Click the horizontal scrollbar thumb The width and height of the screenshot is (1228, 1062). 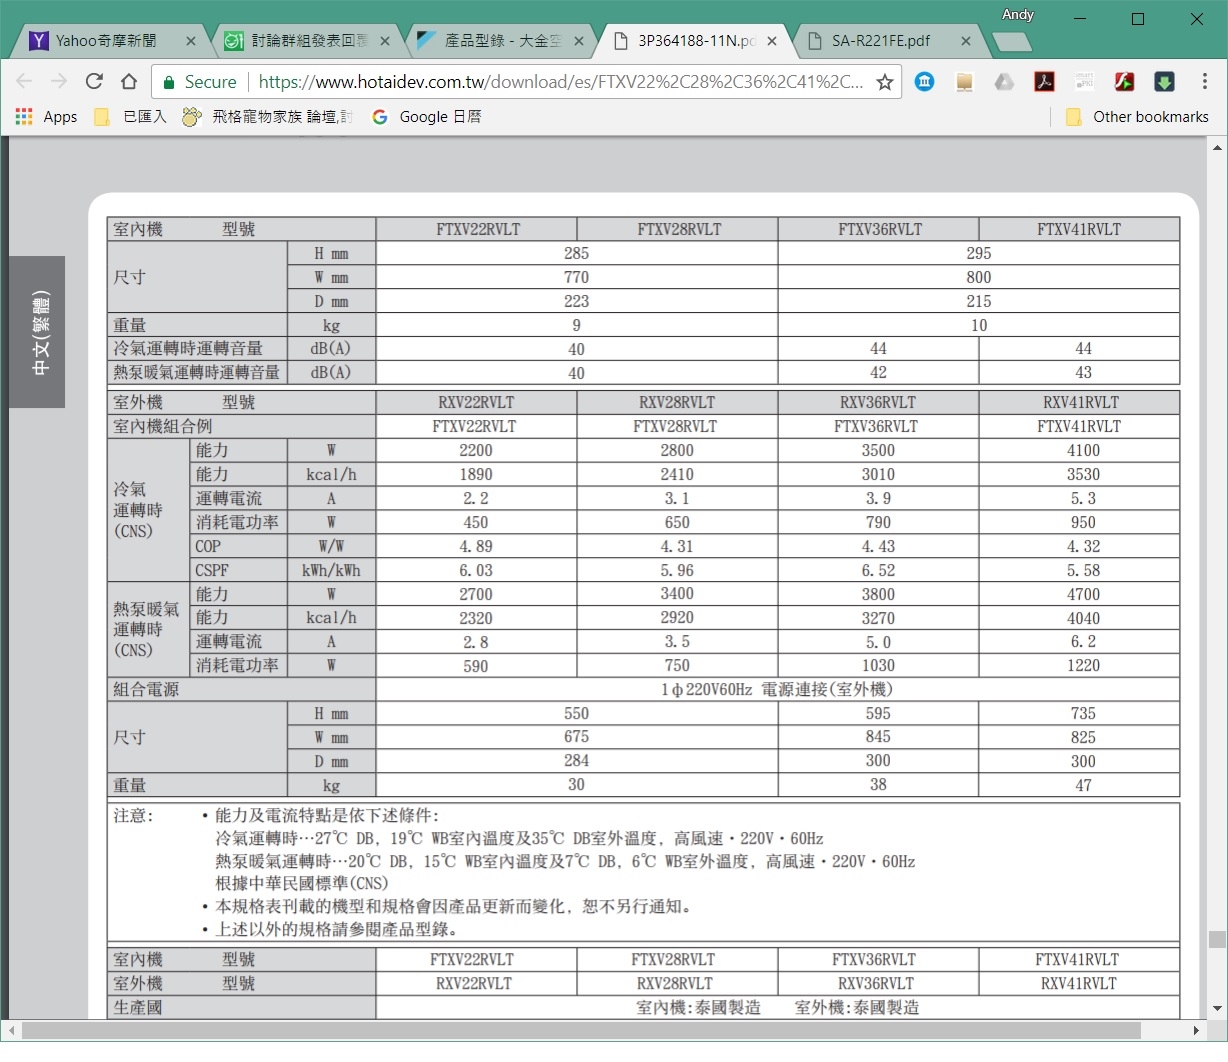pyautogui.click(x=581, y=1030)
